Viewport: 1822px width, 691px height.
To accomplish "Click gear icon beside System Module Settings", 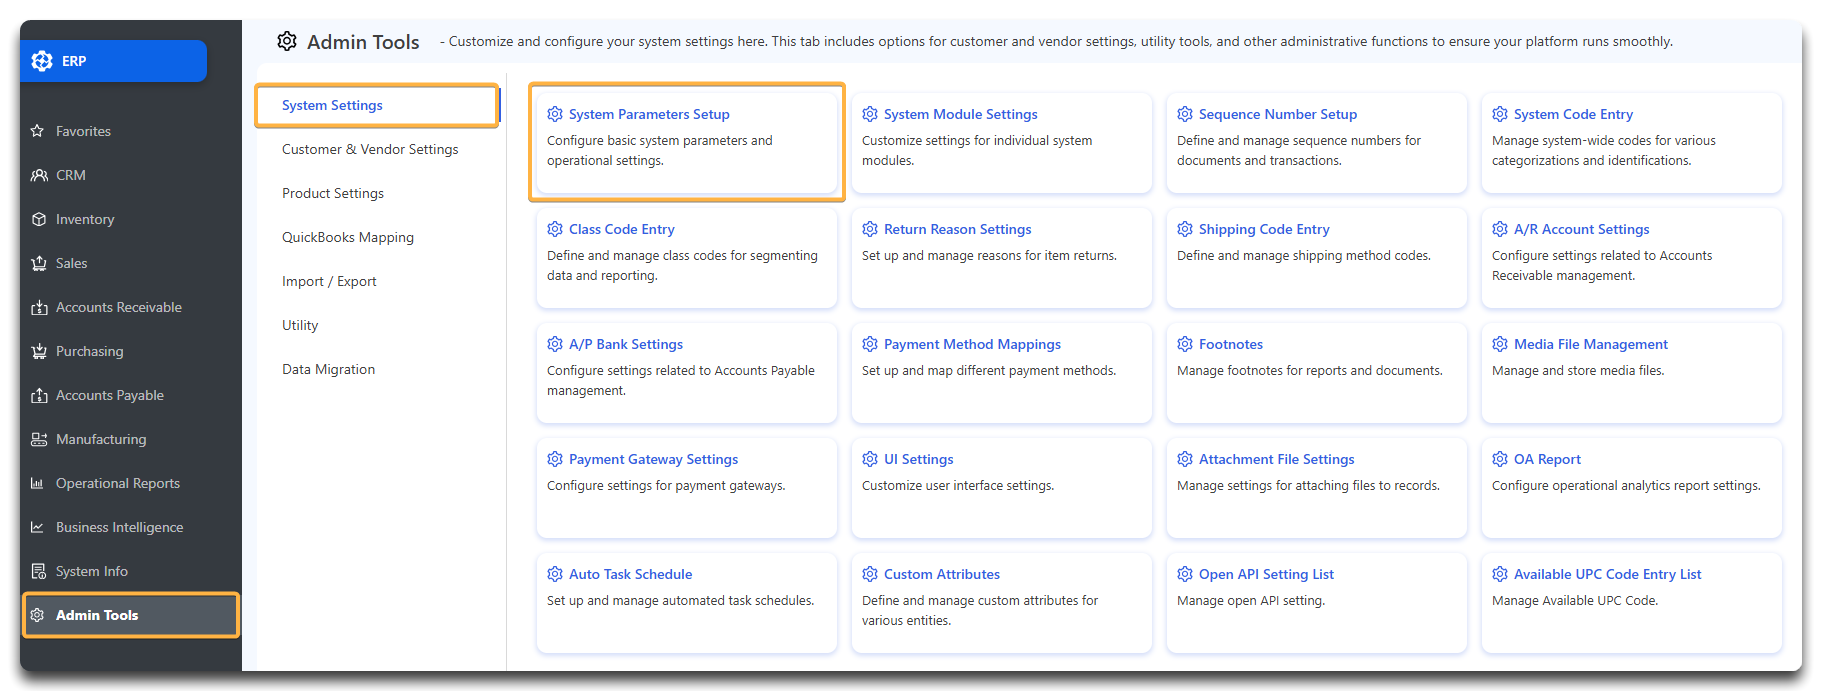I will pyautogui.click(x=870, y=114).
